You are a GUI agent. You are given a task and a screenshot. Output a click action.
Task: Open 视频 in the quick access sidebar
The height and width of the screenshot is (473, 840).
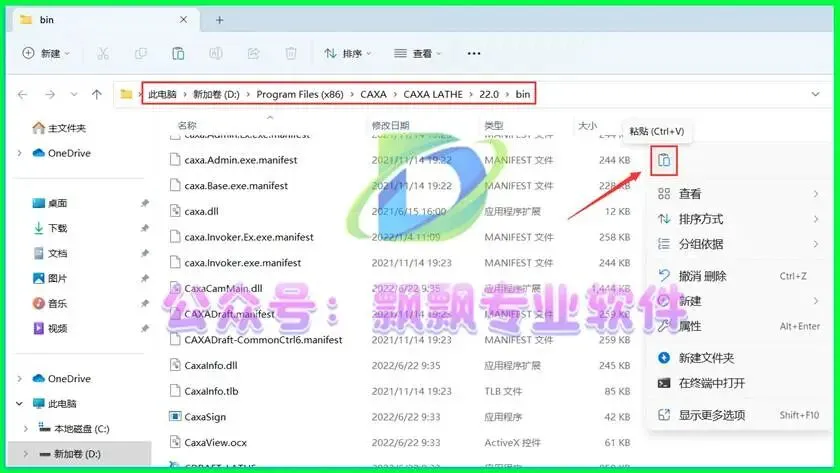(x=50, y=329)
